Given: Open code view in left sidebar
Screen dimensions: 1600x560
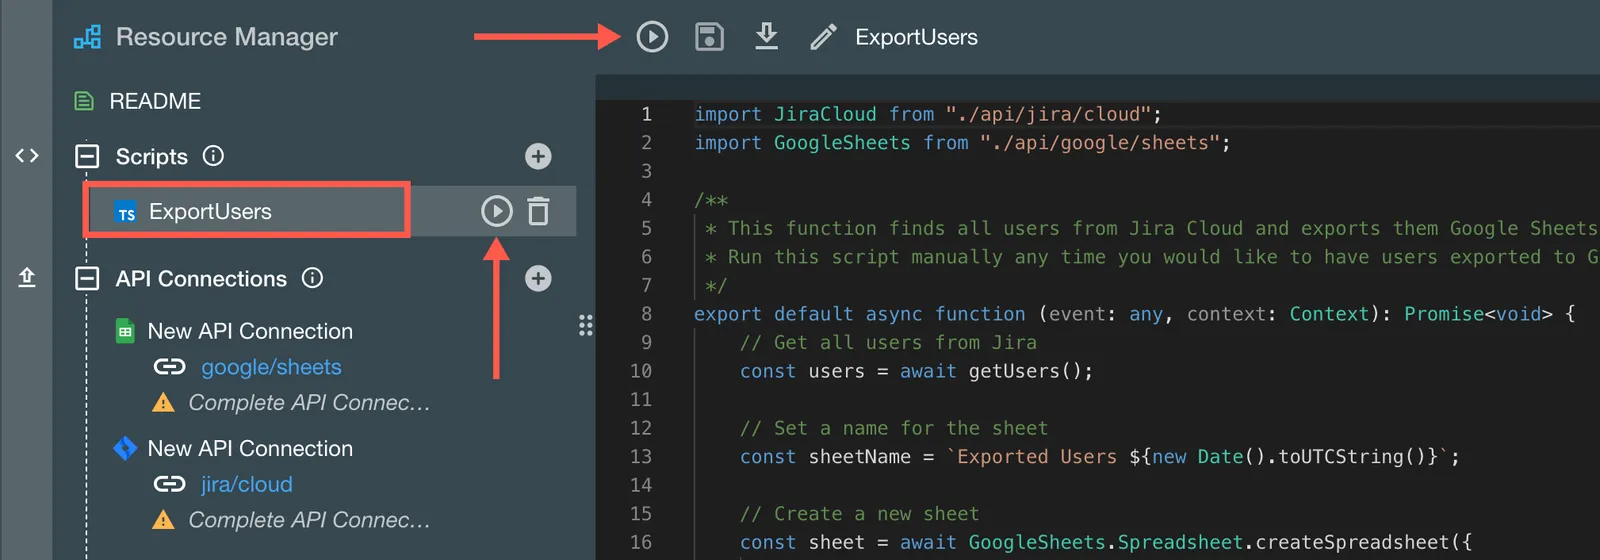Looking at the screenshot, I should click(x=27, y=156).
